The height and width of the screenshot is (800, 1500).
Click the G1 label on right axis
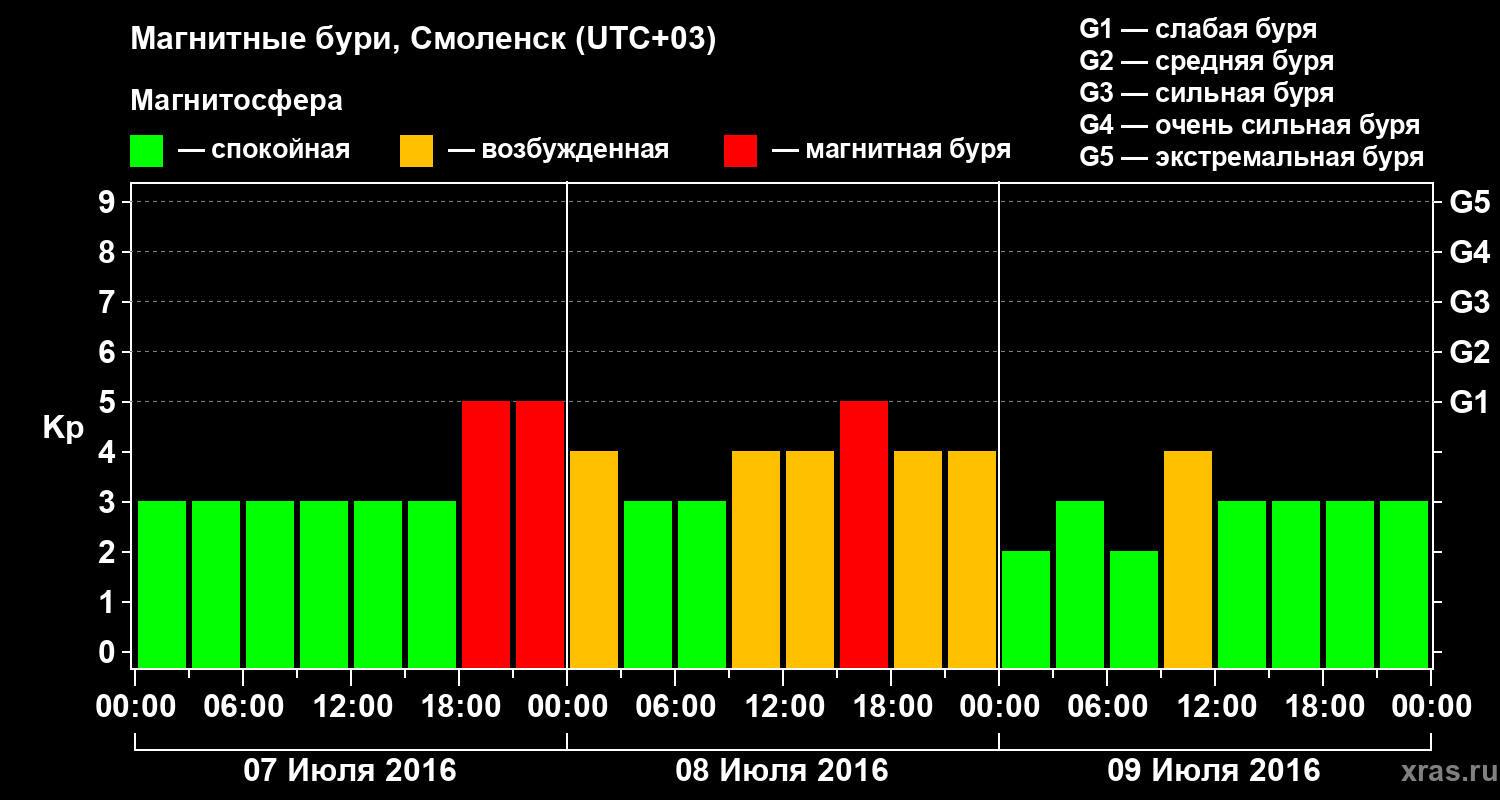(1469, 402)
